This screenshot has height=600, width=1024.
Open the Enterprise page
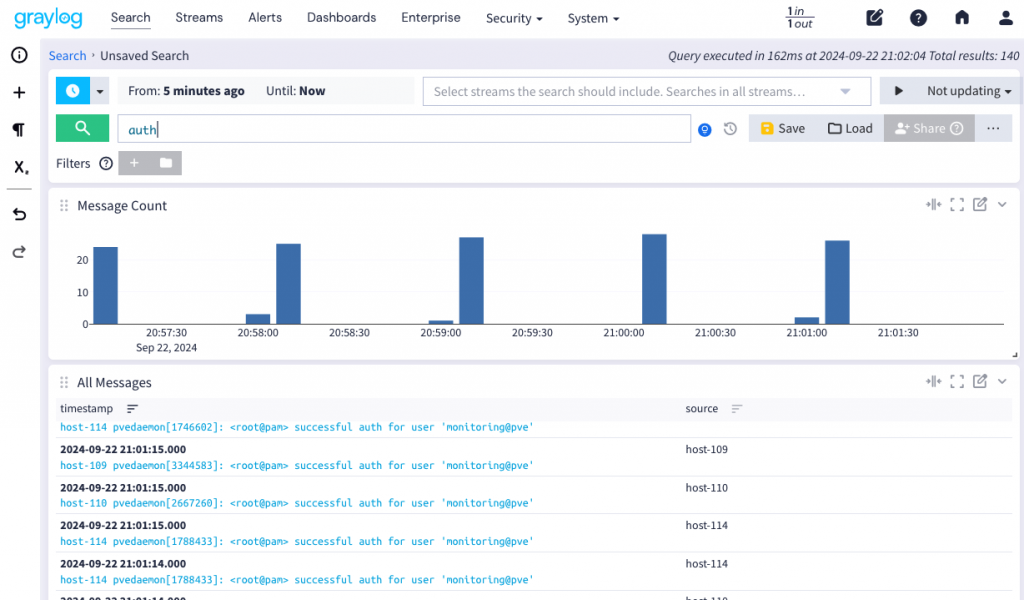[431, 18]
